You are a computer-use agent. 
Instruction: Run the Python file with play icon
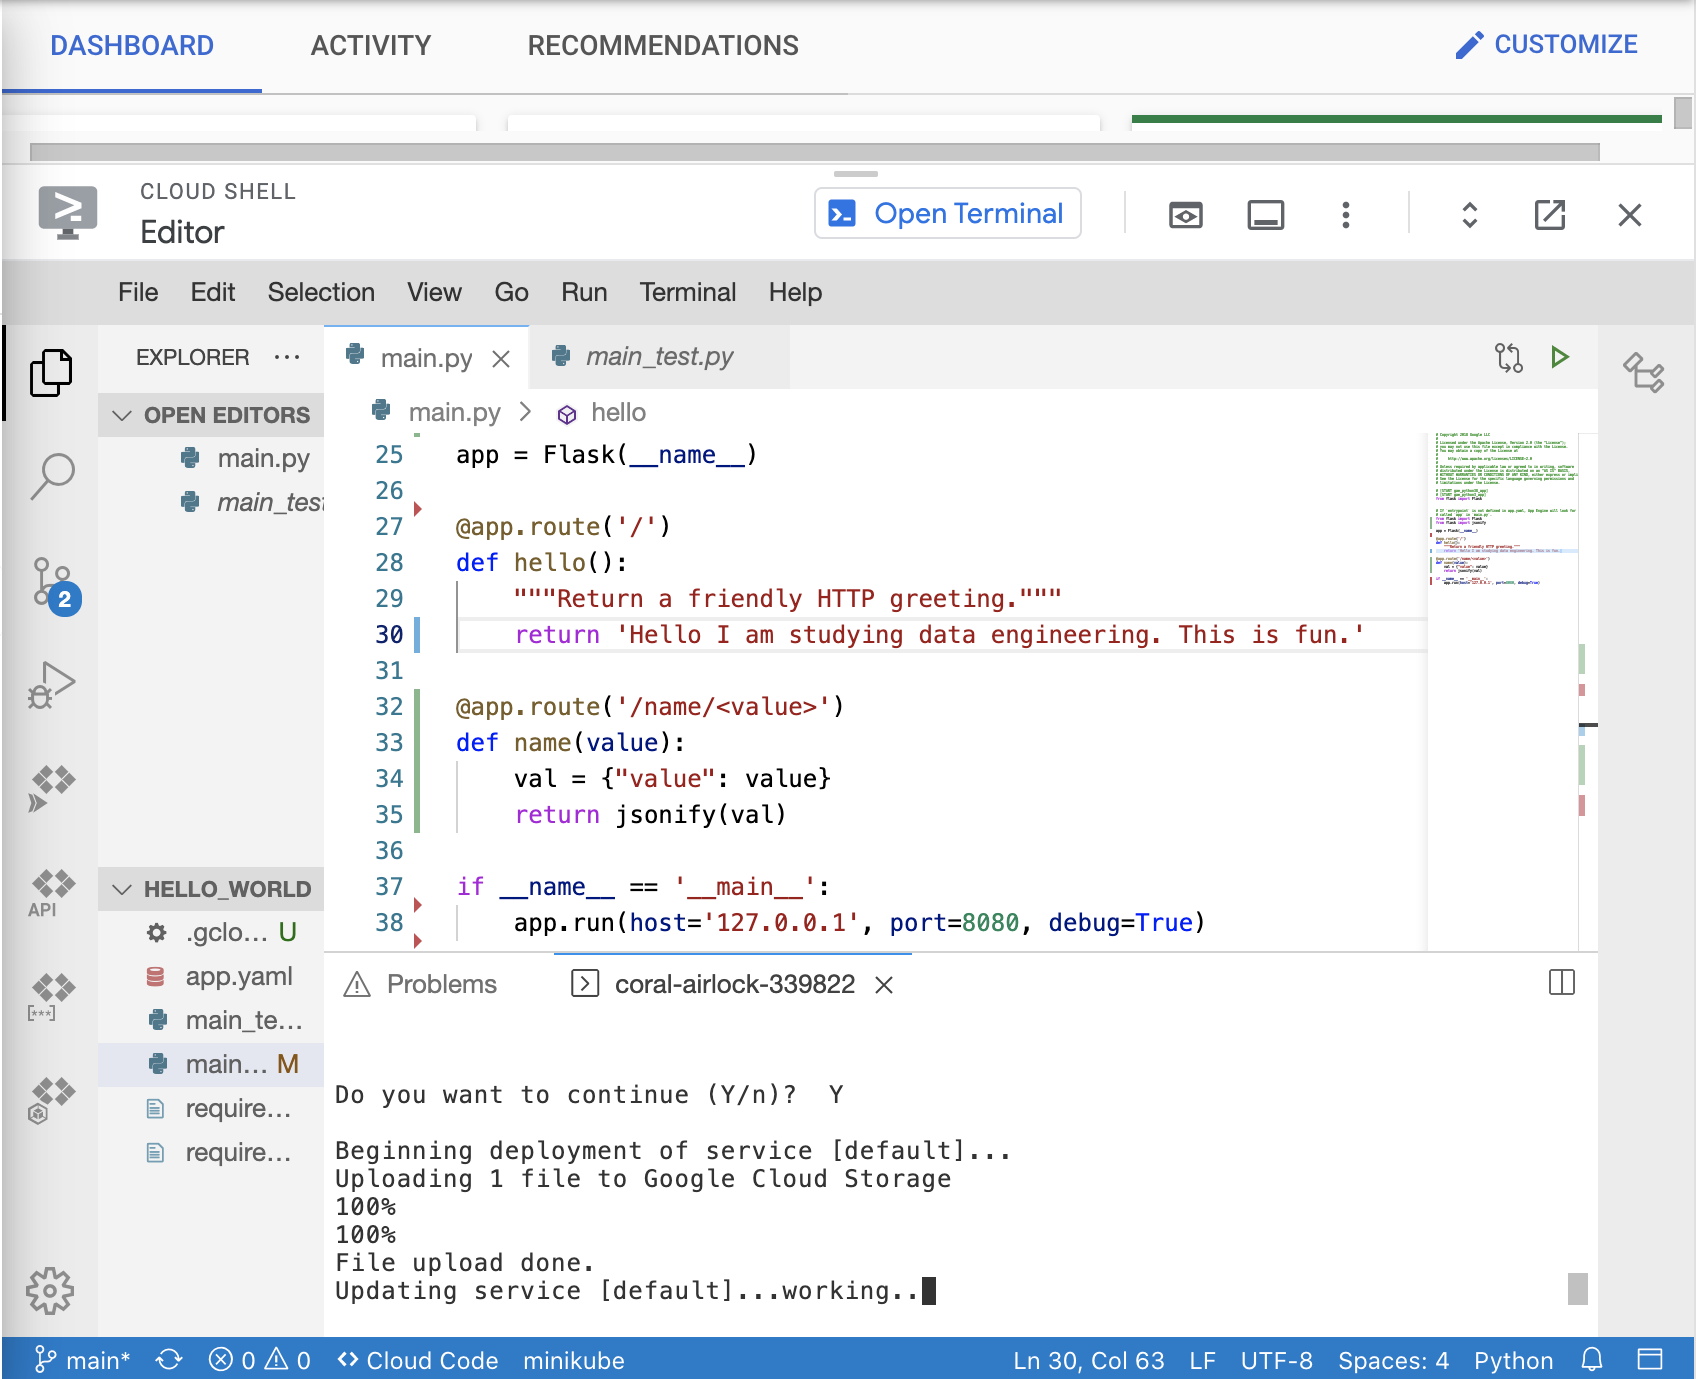click(1560, 357)
